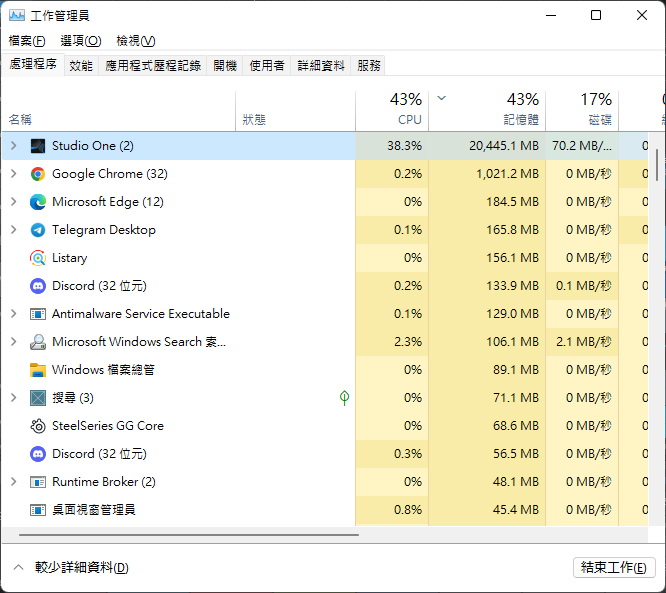Click the green leaf efficiency icon for 搜尋
Screen dimensions: 666x593
(x=344, y=398)
